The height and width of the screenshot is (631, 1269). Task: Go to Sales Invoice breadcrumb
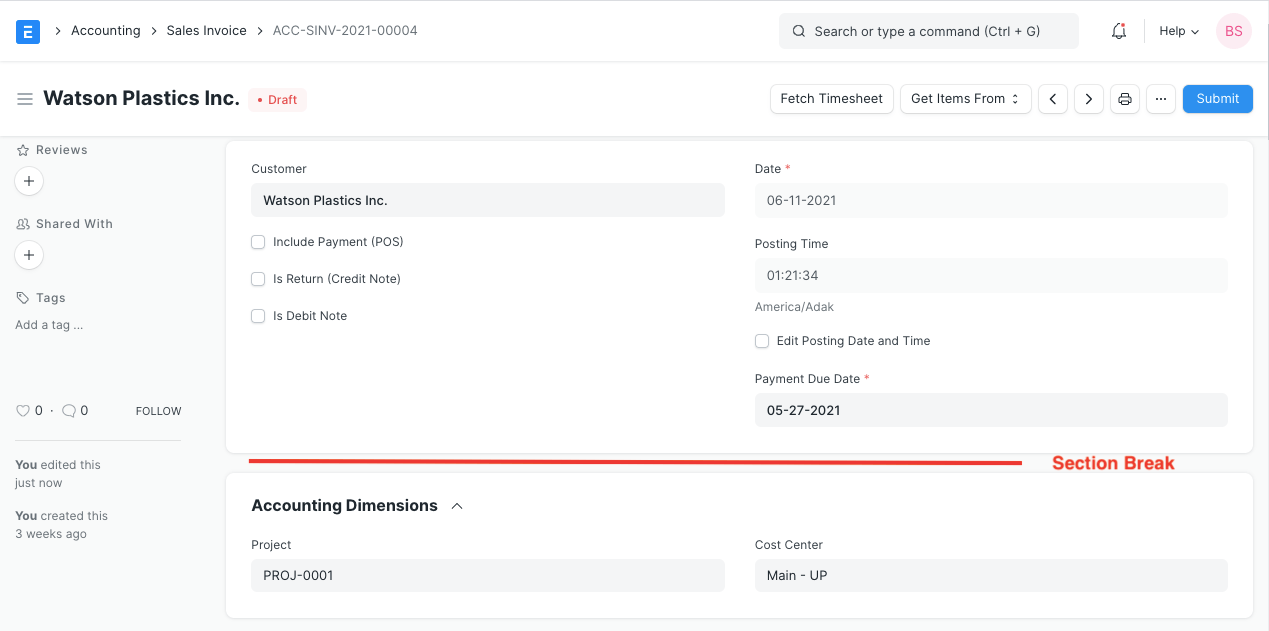206,31
